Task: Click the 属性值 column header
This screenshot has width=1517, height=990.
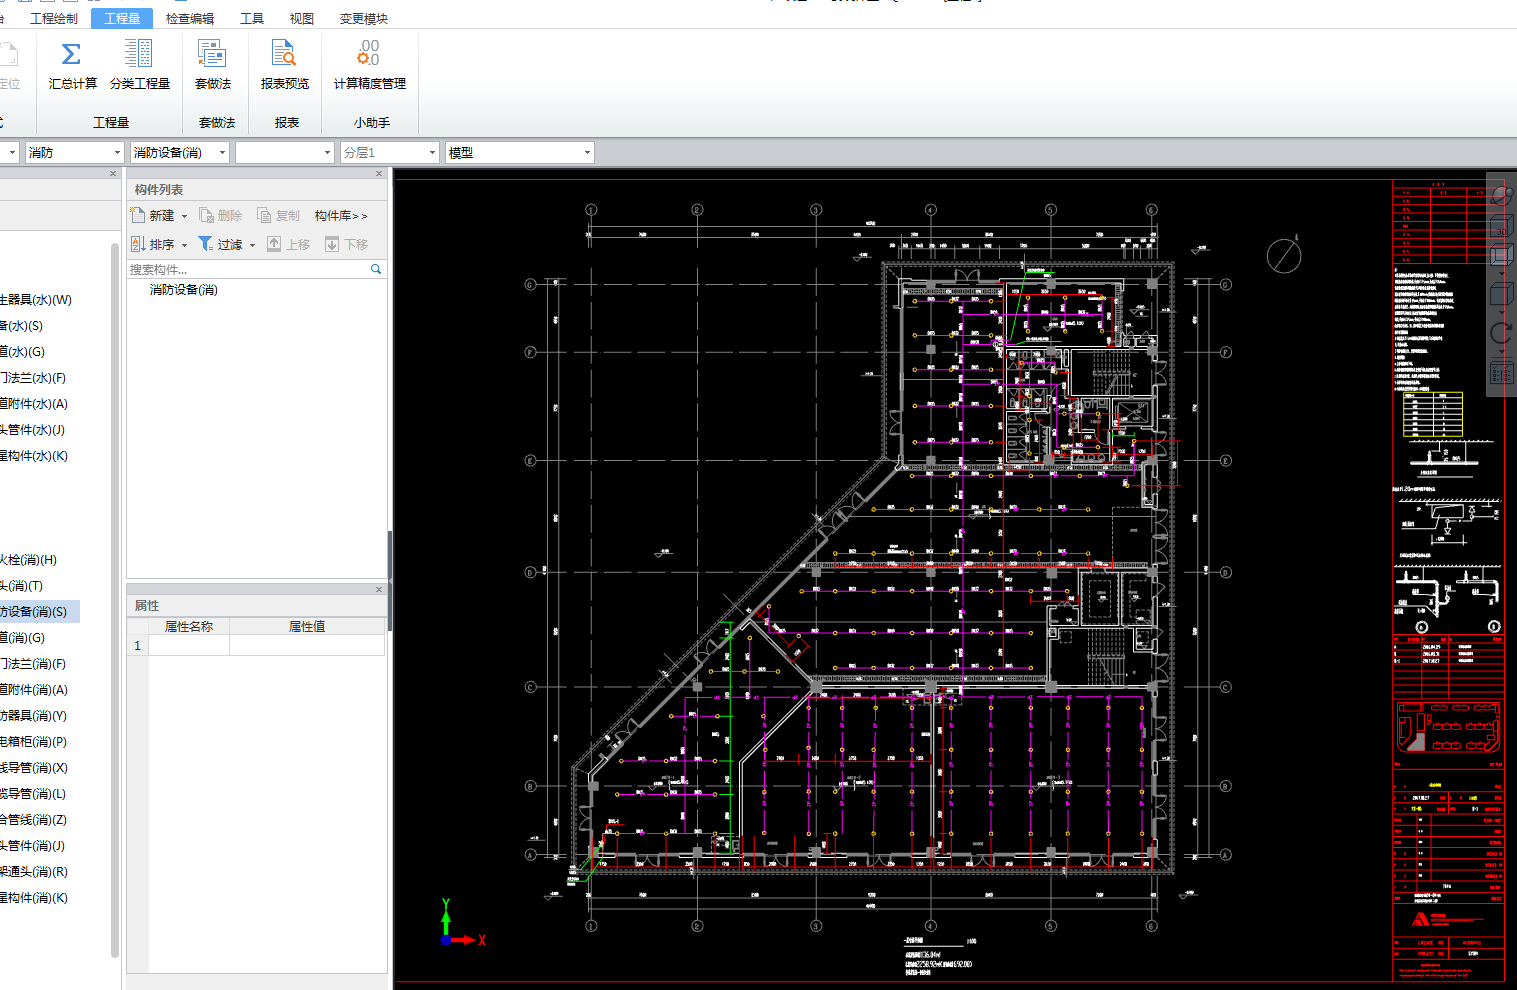Action: (307, 627)
